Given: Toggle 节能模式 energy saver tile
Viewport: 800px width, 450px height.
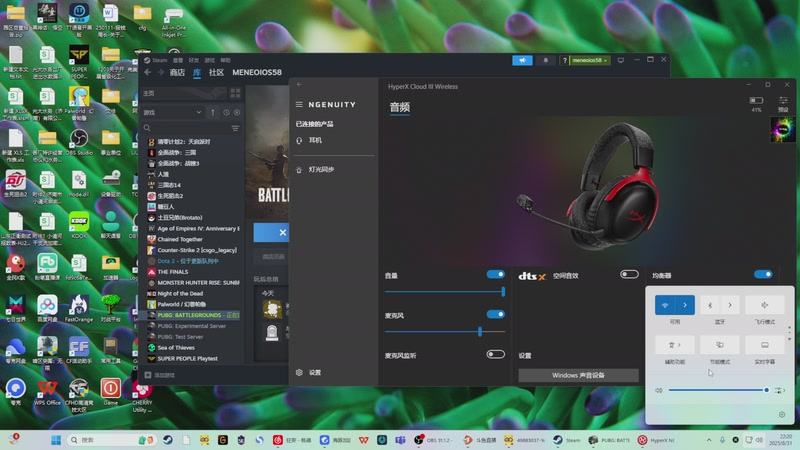Looking at the screenshot, I should [x=720, y=345].
